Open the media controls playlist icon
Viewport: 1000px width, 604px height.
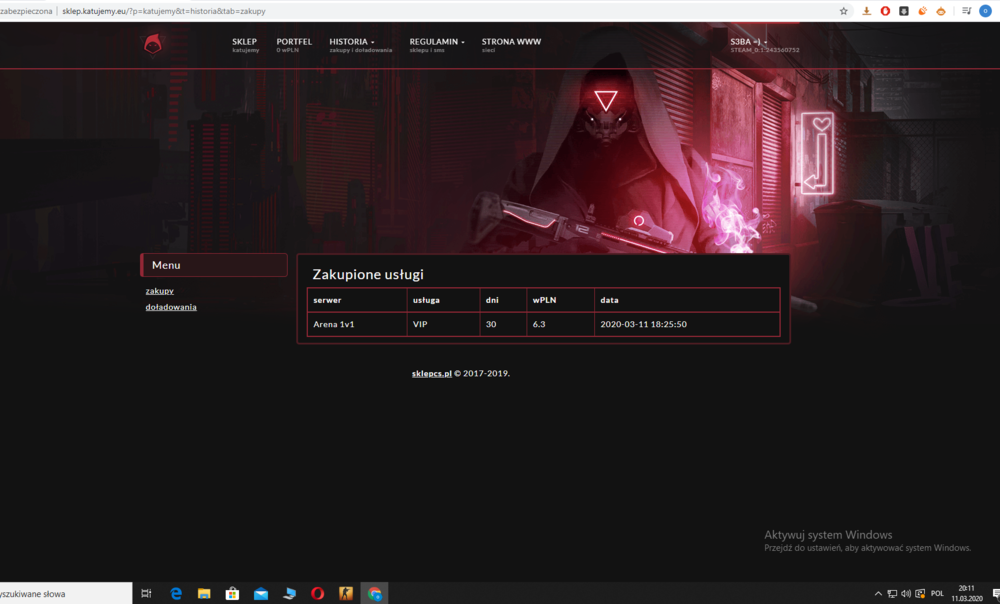[966, 11]
